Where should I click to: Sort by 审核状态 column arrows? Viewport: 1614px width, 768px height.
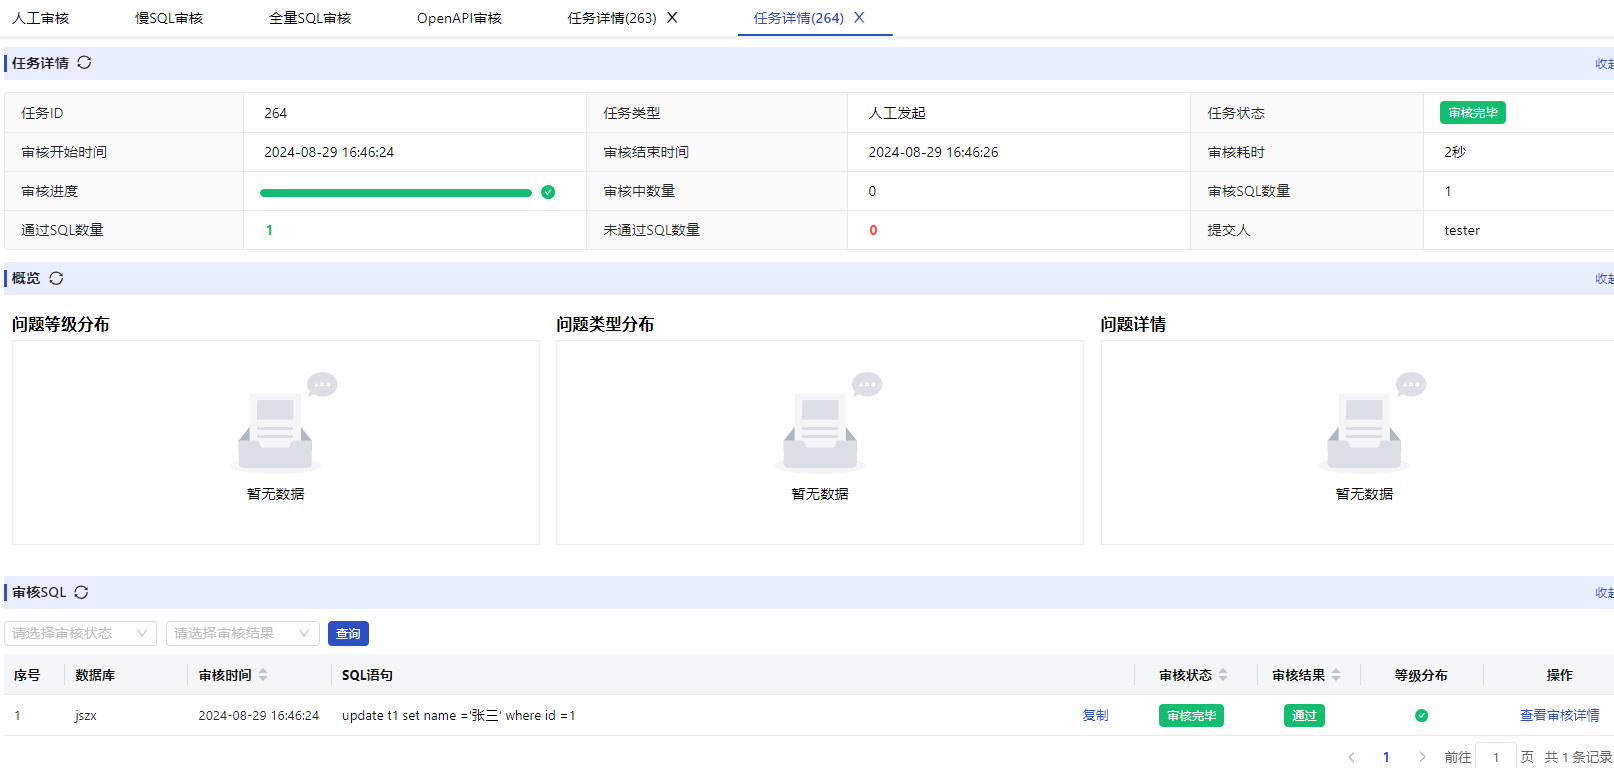pyautogui.click(x=1223, y=675)
